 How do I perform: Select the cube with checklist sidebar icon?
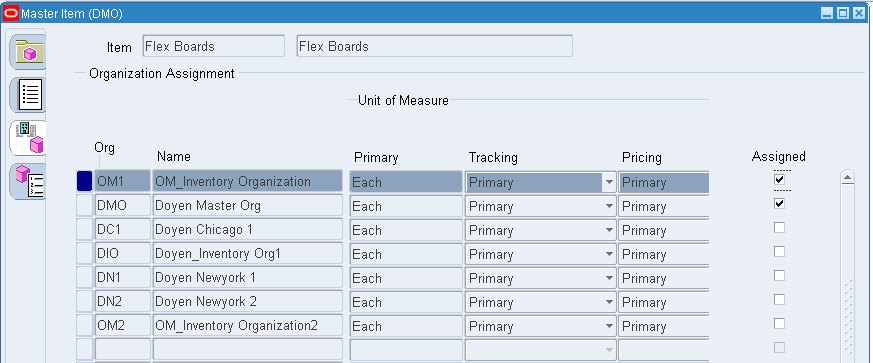(28, 182)
